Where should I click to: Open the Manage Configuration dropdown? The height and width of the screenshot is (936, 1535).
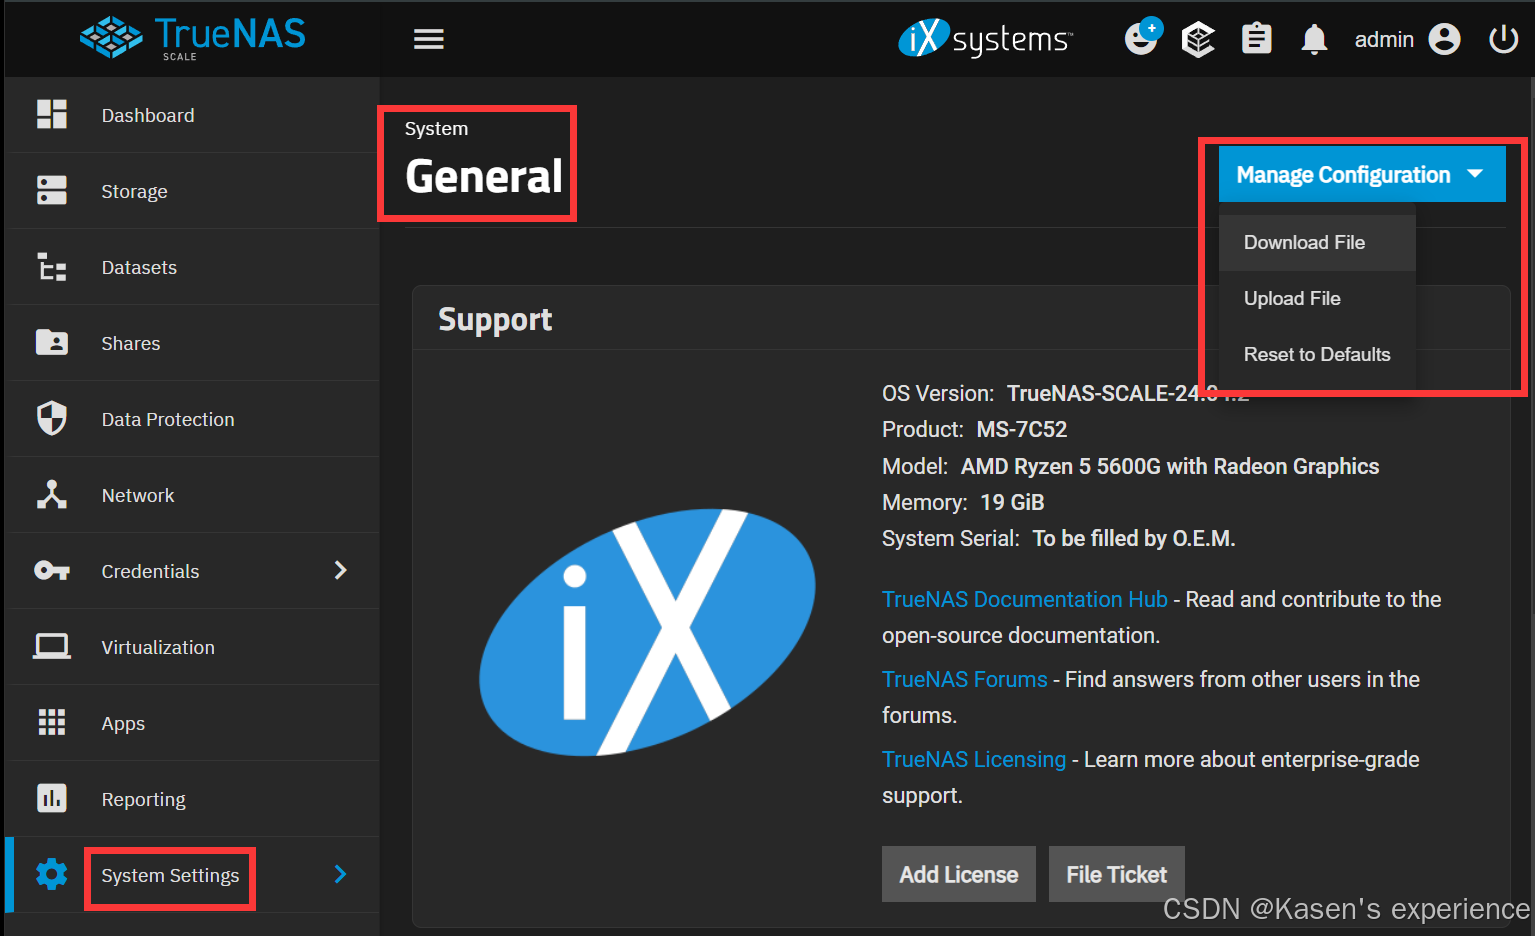(1362, 174)
